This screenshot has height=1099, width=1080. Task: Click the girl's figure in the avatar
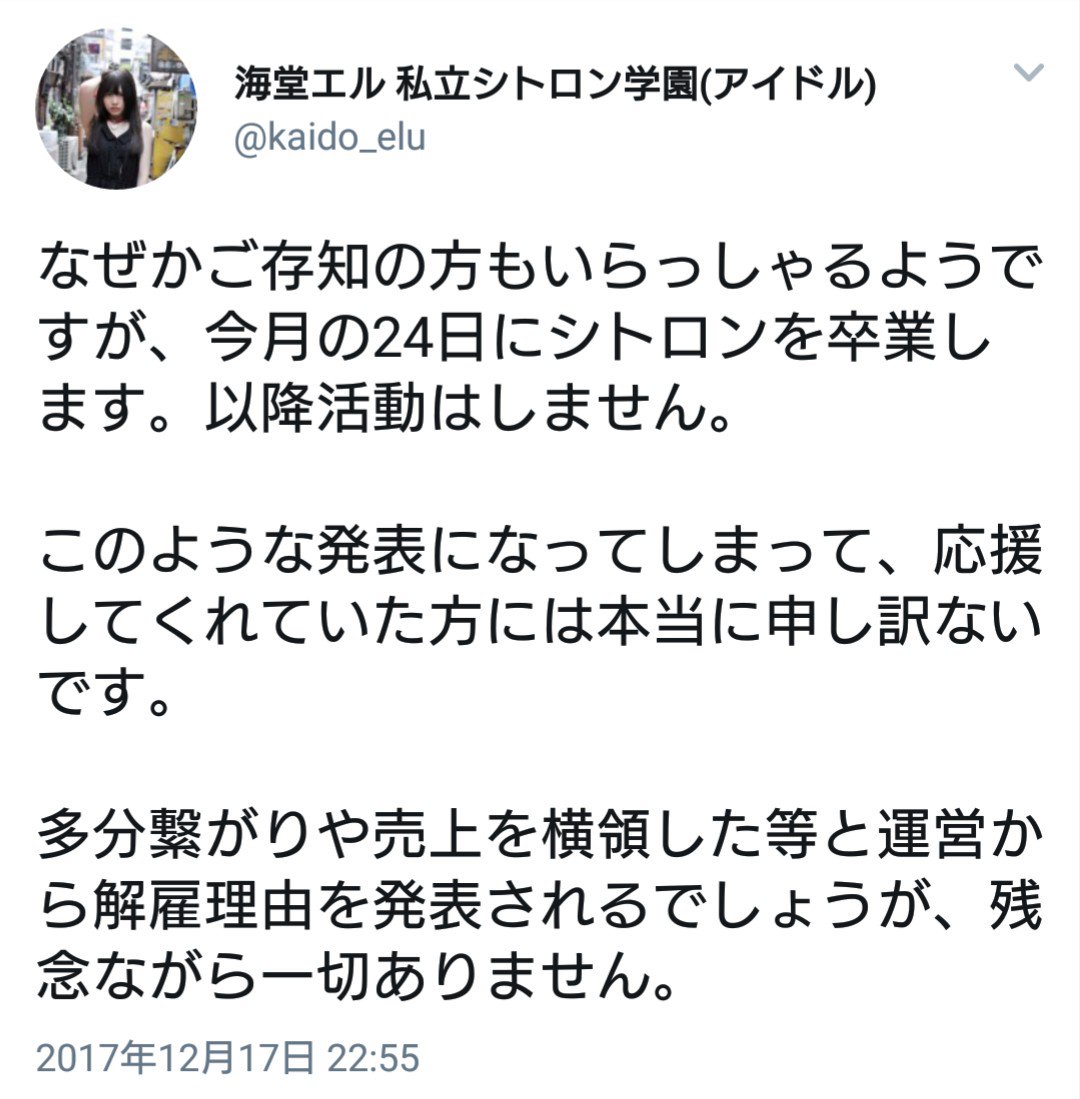pyautogui.click(x=119, y=128)
